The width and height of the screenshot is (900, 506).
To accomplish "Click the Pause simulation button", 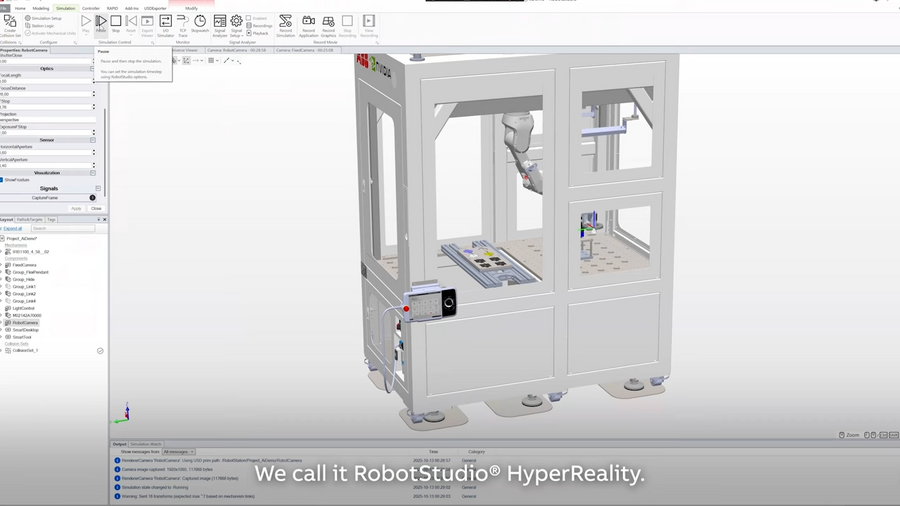I will (x=100, y=24).
